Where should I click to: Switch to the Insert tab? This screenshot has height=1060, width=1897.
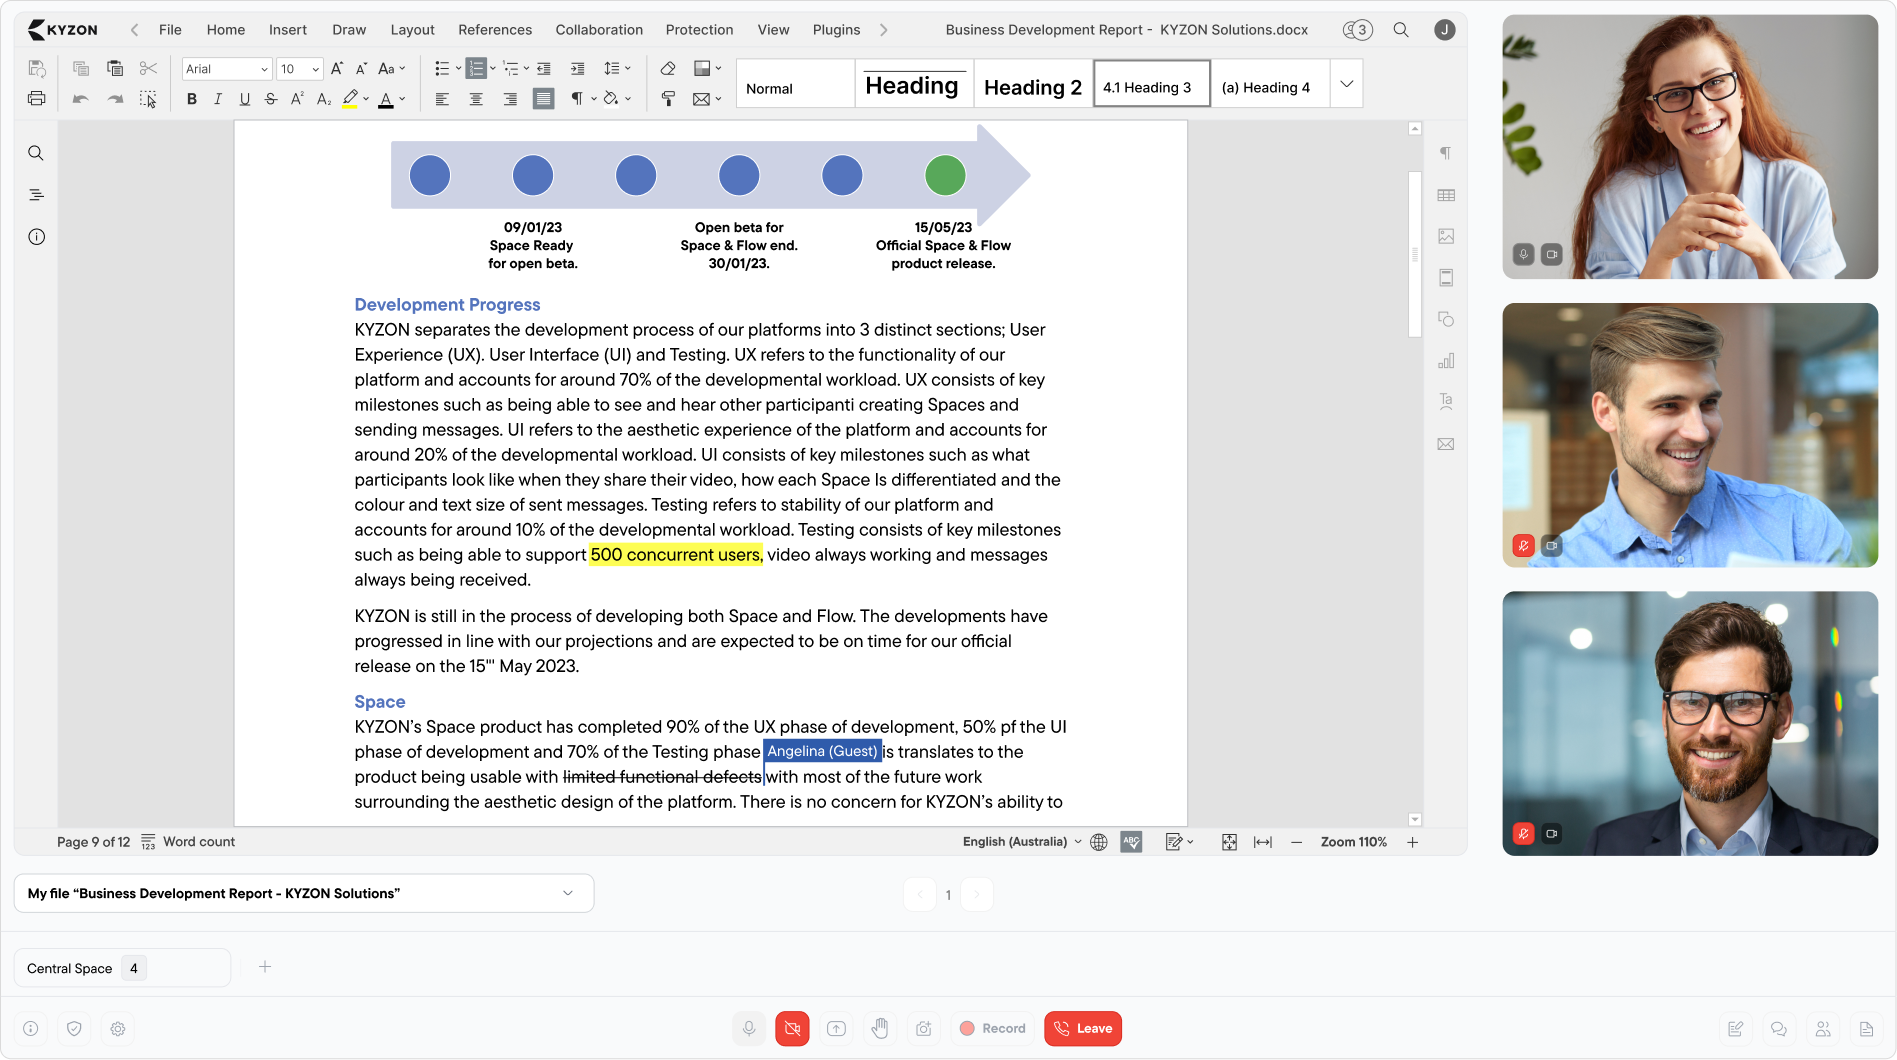pyautogui.click(x=288, y=30)
